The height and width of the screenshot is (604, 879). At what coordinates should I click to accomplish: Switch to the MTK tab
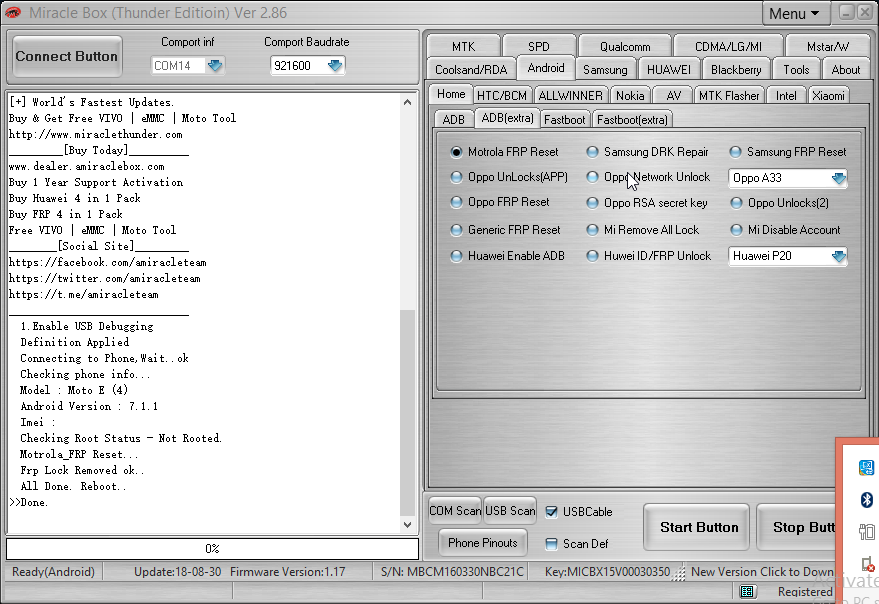pyautogui.click(x=463, y=47)
